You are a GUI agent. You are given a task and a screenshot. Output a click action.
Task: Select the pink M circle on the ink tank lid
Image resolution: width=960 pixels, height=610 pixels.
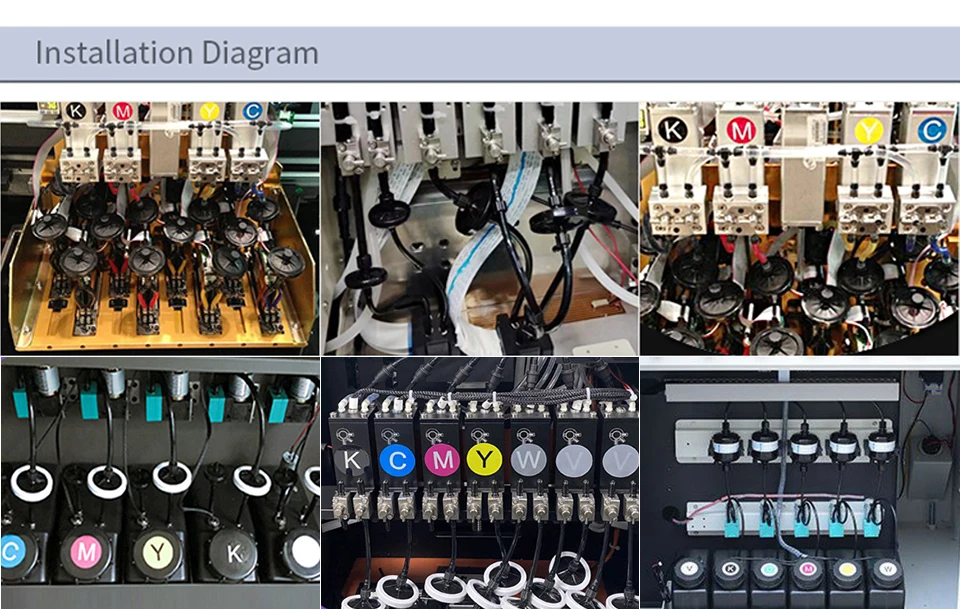pos(86,553)
